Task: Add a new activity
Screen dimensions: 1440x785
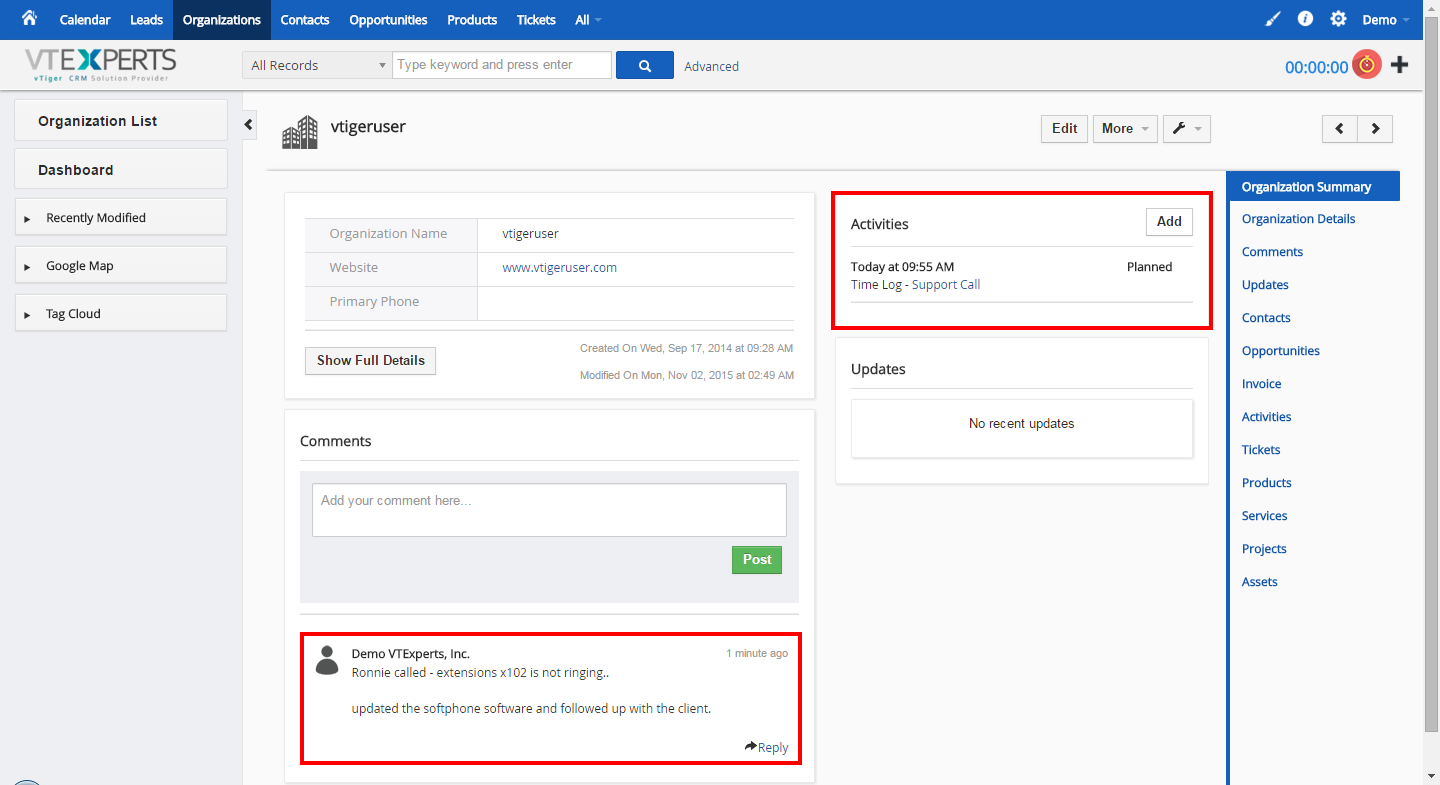Action: pyautogui.click(x=1169, y=222)
